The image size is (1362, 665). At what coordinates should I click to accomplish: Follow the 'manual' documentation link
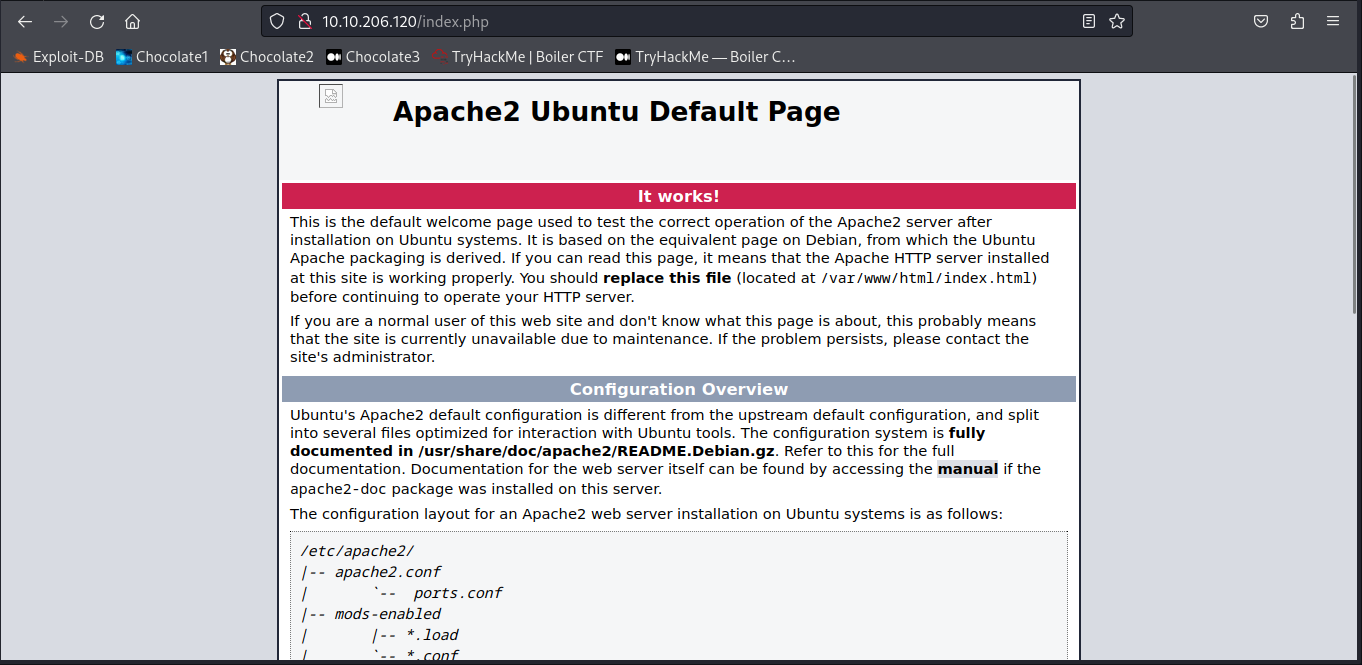pos(967,469)
